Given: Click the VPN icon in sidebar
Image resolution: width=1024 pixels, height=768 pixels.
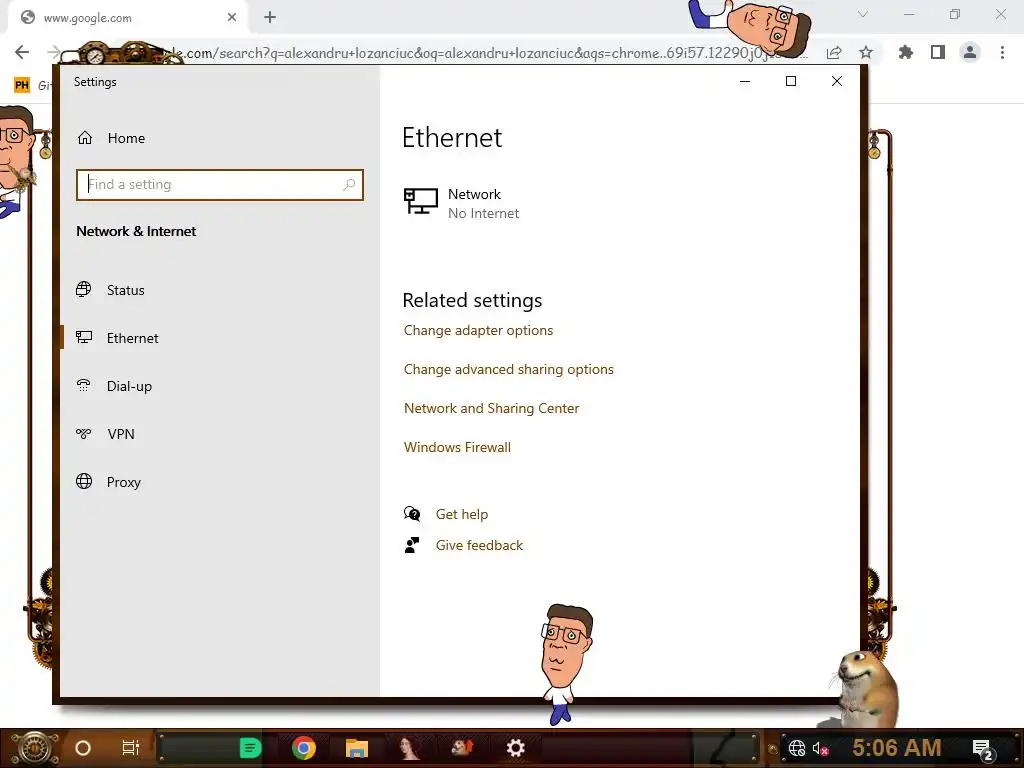Looking at the screenshot, I should [84, 433].
